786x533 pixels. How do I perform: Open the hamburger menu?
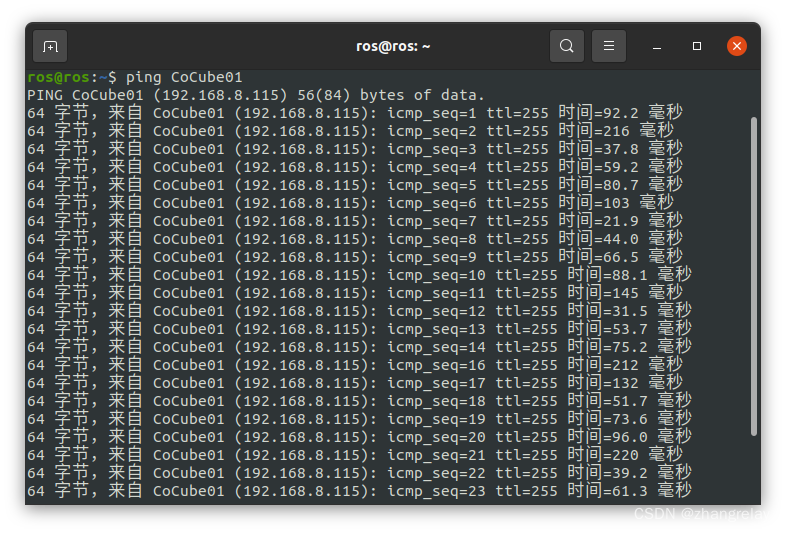click(609, 46)
